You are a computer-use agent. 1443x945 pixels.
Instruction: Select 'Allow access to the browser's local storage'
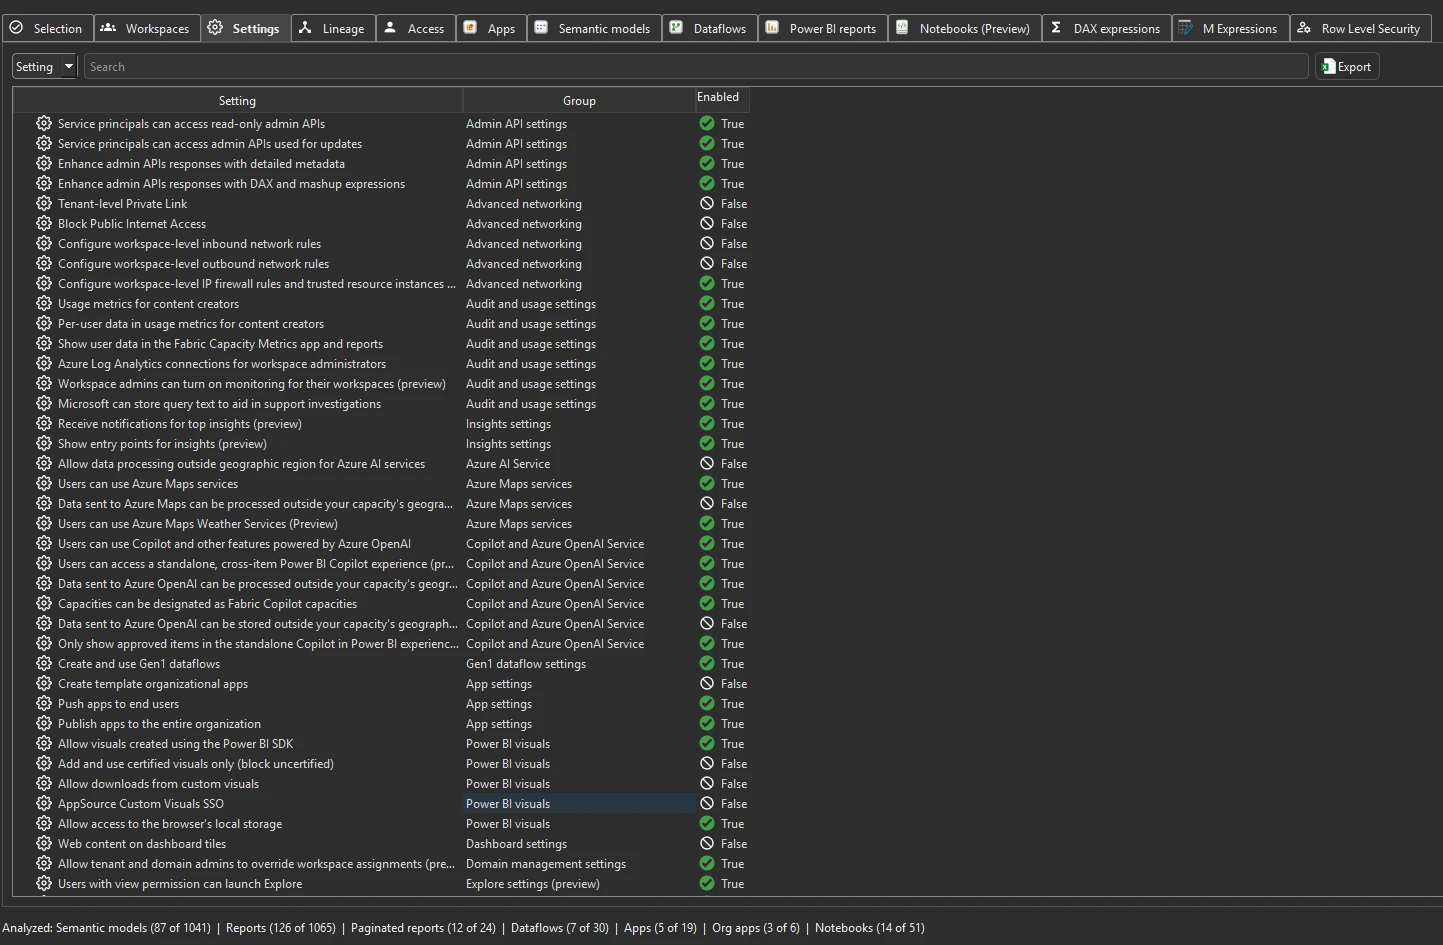coord(169,824)
